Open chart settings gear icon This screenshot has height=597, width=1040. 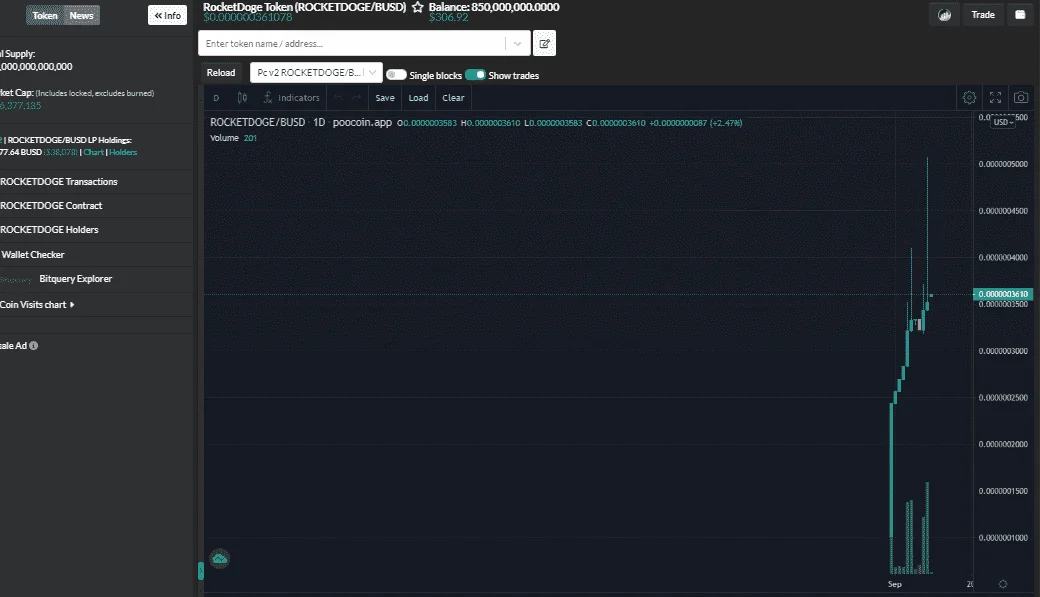click(x=969, y=98)
